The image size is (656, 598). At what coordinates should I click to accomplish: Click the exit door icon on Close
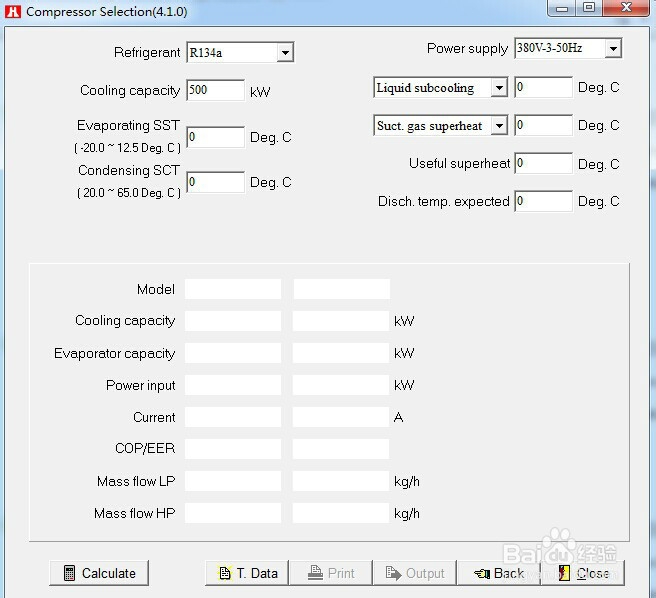pos(564,572)
